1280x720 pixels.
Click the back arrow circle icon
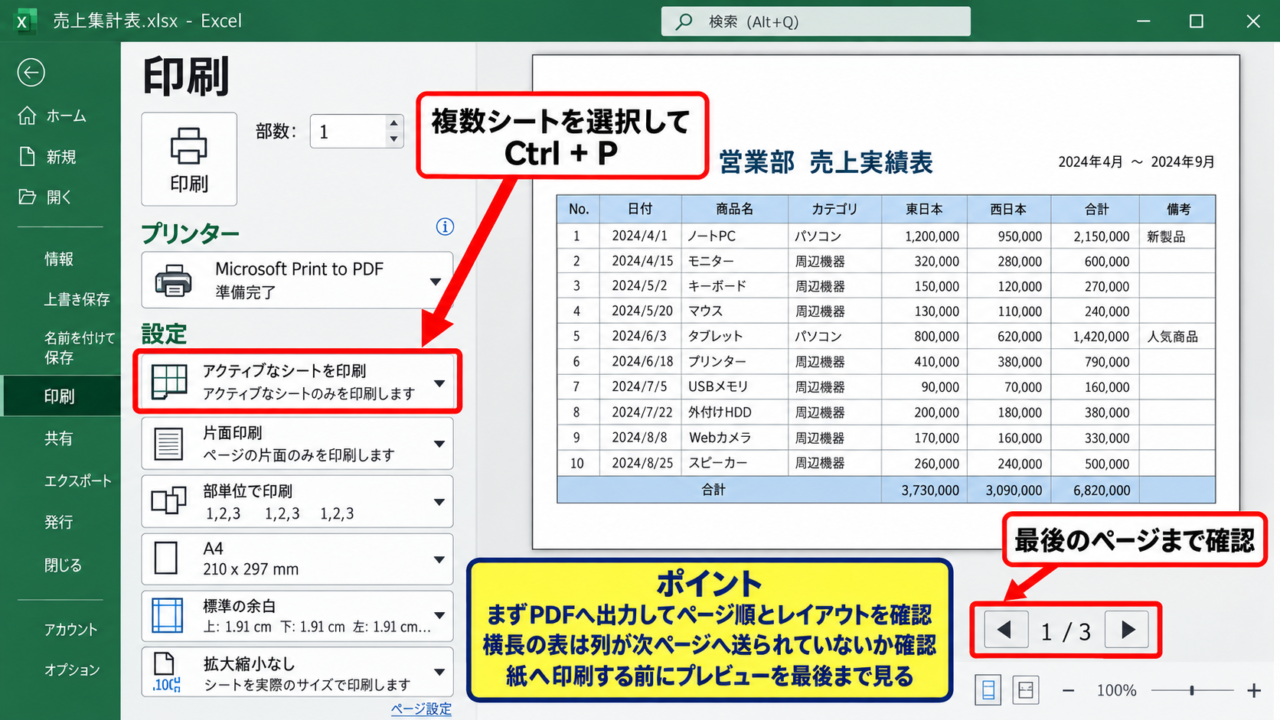tap(31, 72)
